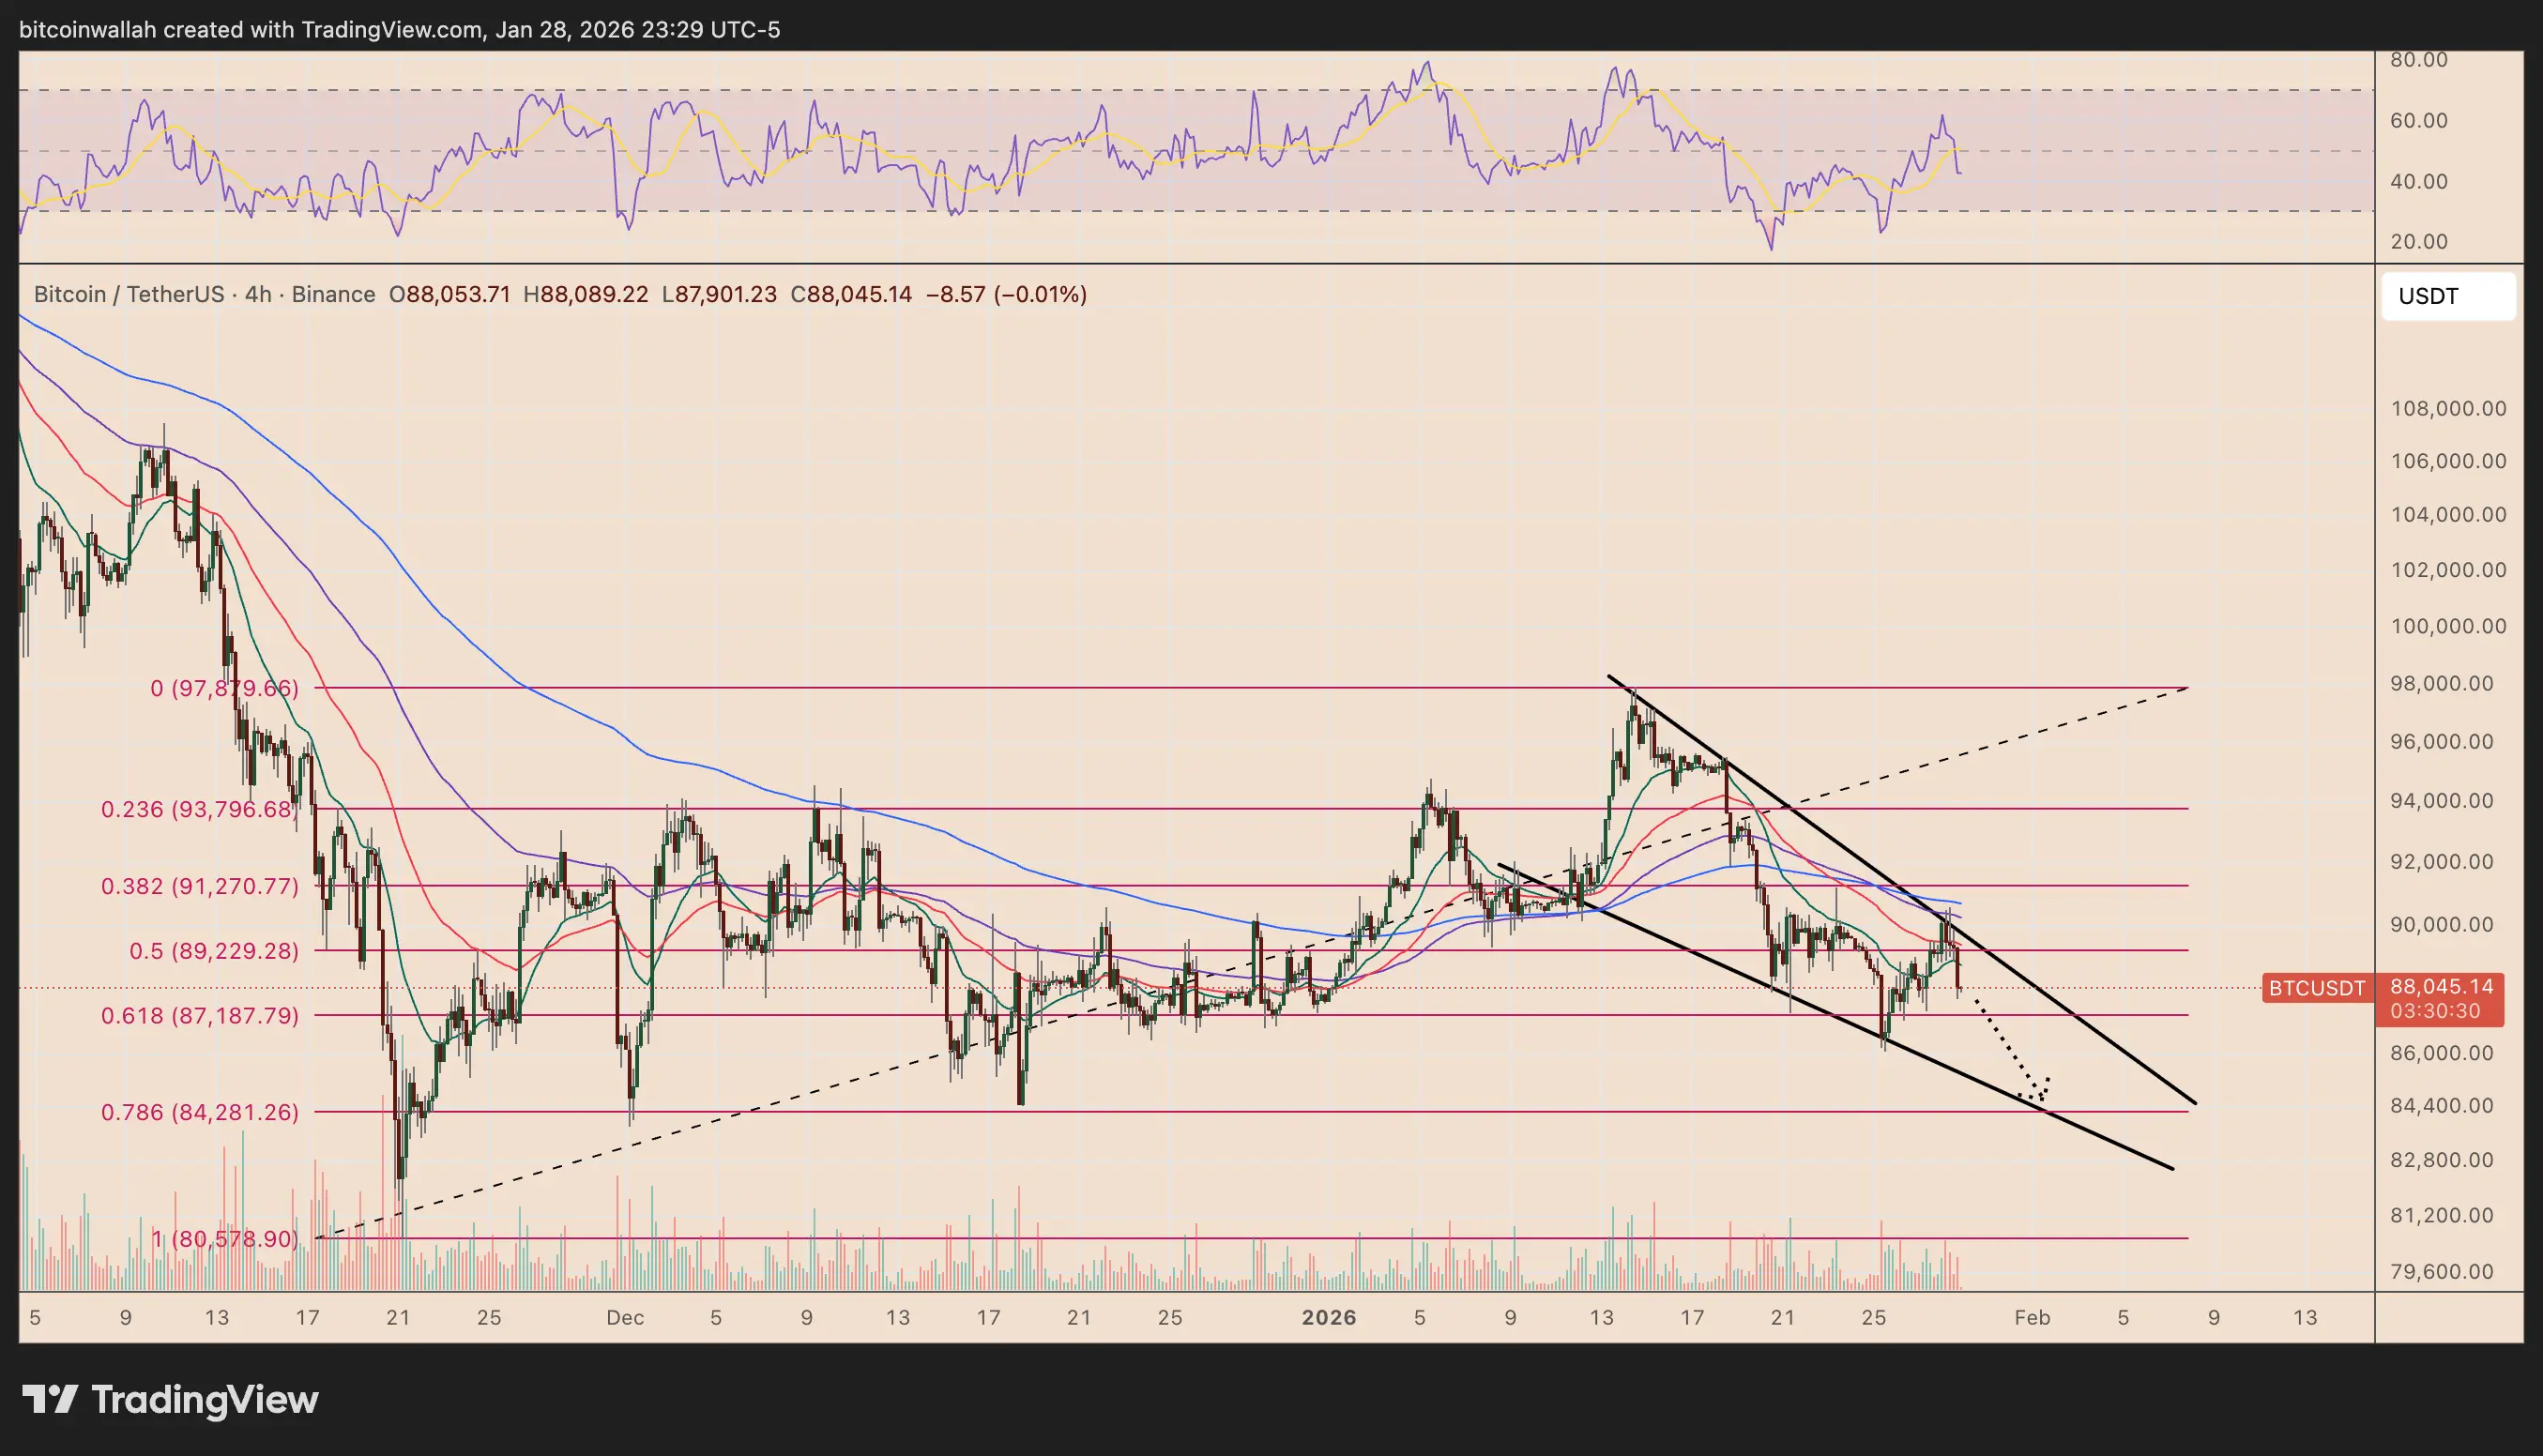Open the USDT currency selector
This screenshot has height=1456, width=2543.
2447,296
